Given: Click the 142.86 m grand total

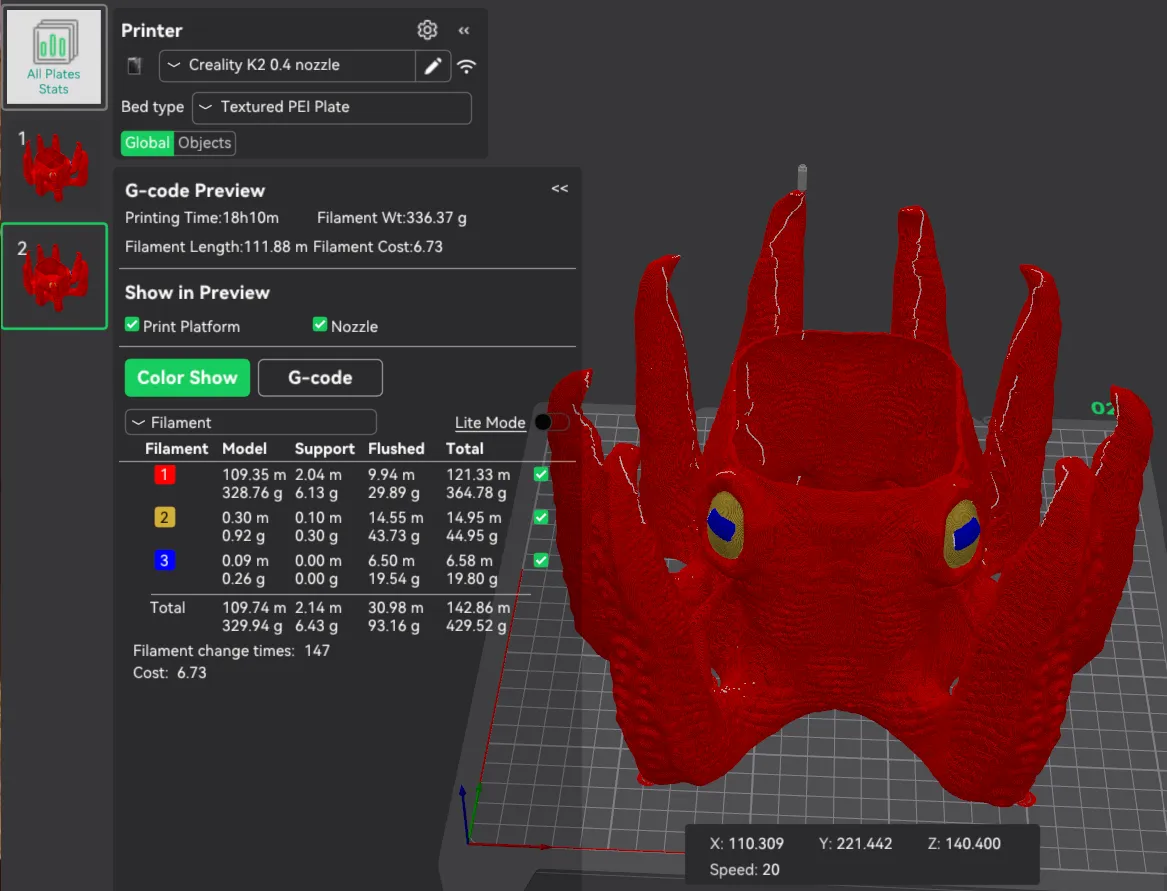Looking at the screenshot, I should [x=478, y=608].
